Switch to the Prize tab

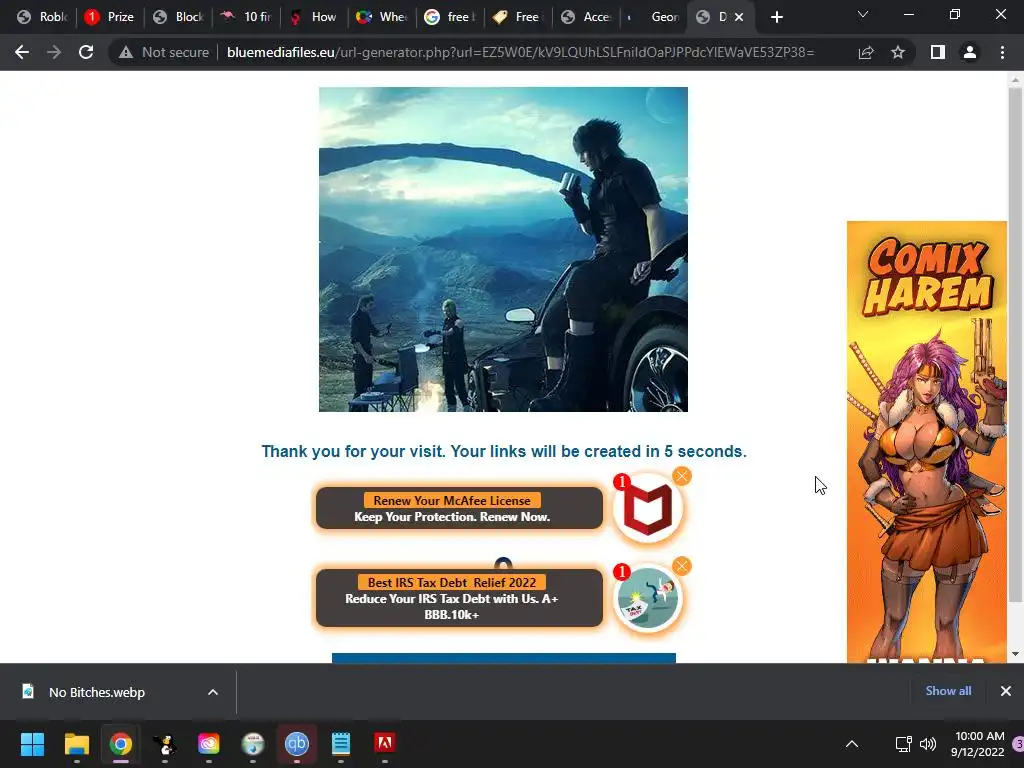[x=109, y=17]
